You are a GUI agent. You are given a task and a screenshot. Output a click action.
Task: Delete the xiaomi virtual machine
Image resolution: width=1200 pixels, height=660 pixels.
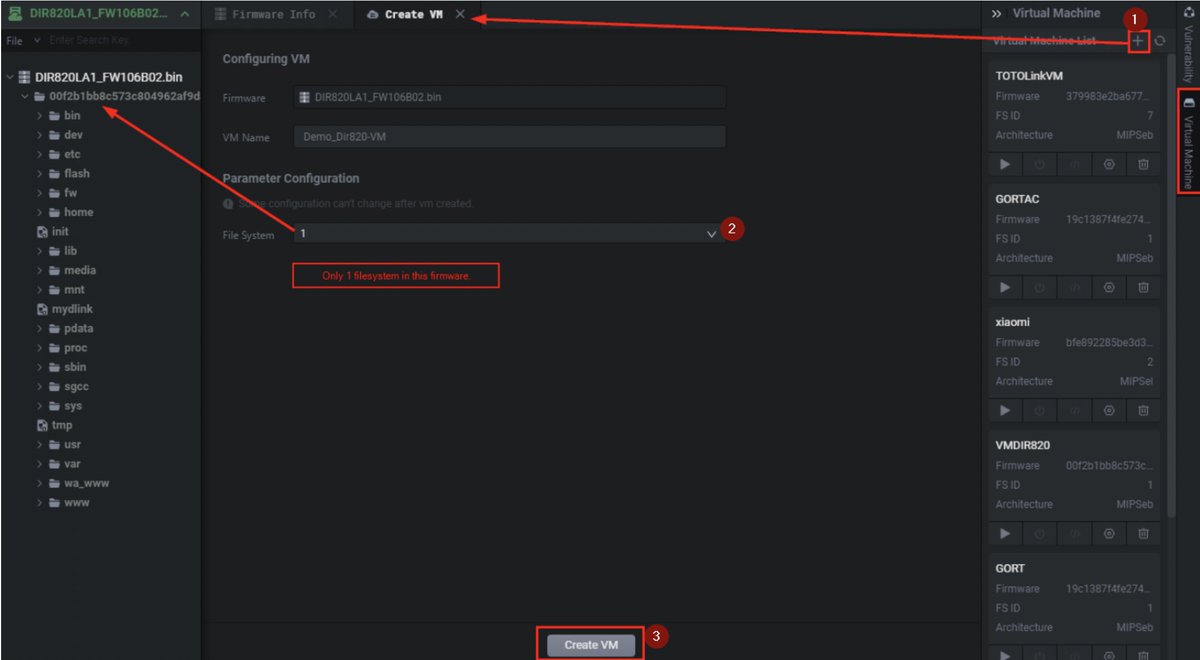(1144, 410)
